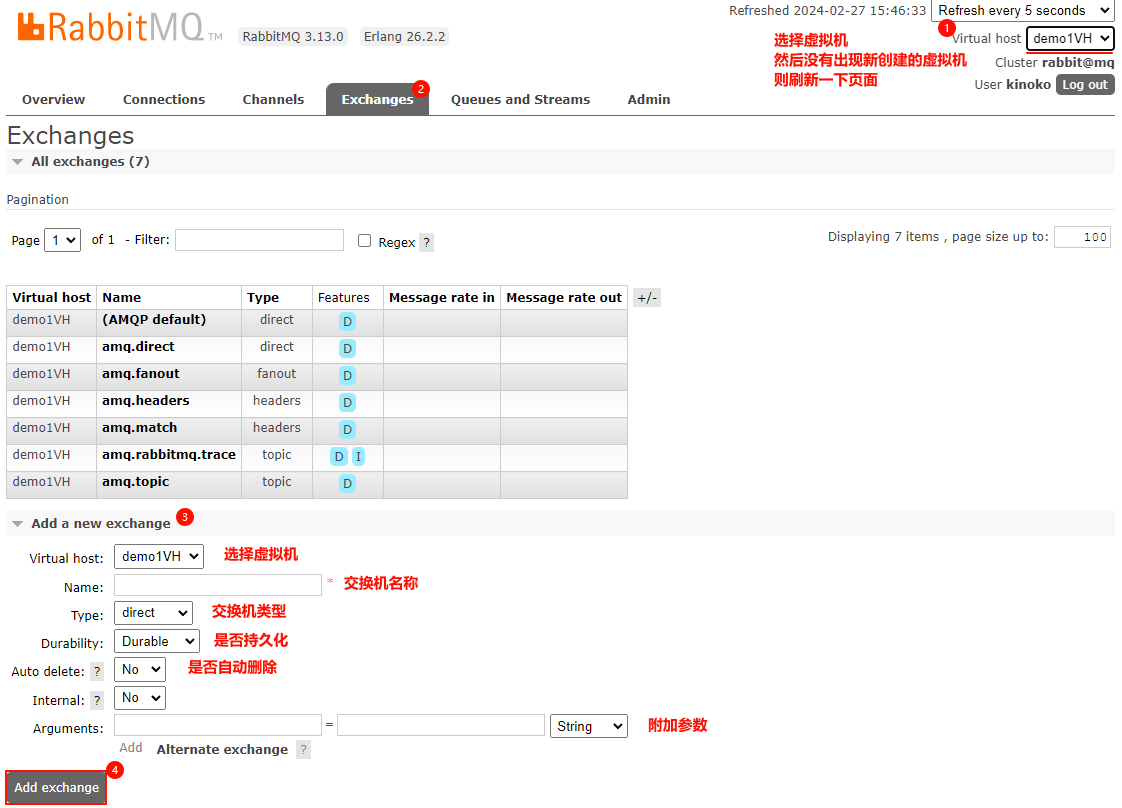Open the Regex help question mark

tap(426, 243)
